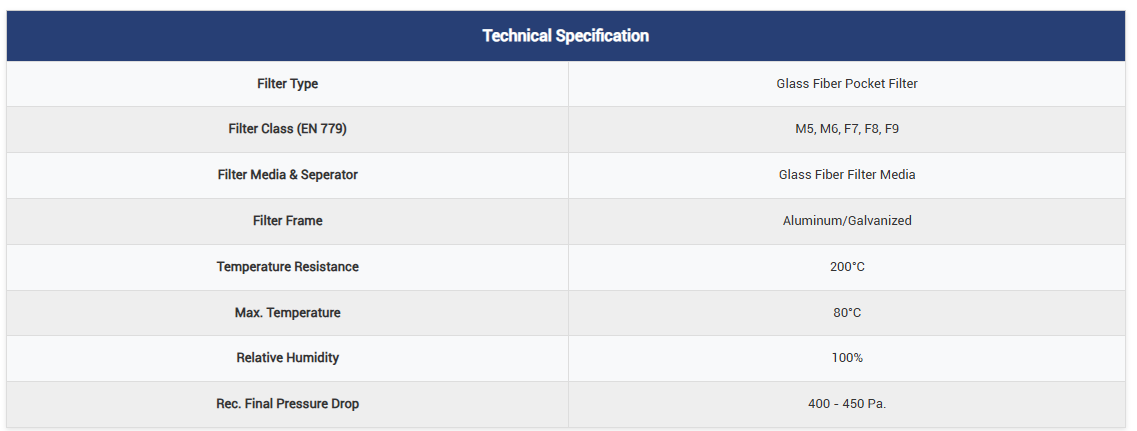Select the Filter Media & Seperator label
Screen dimensions: 1137x431
tap(287, 175)
